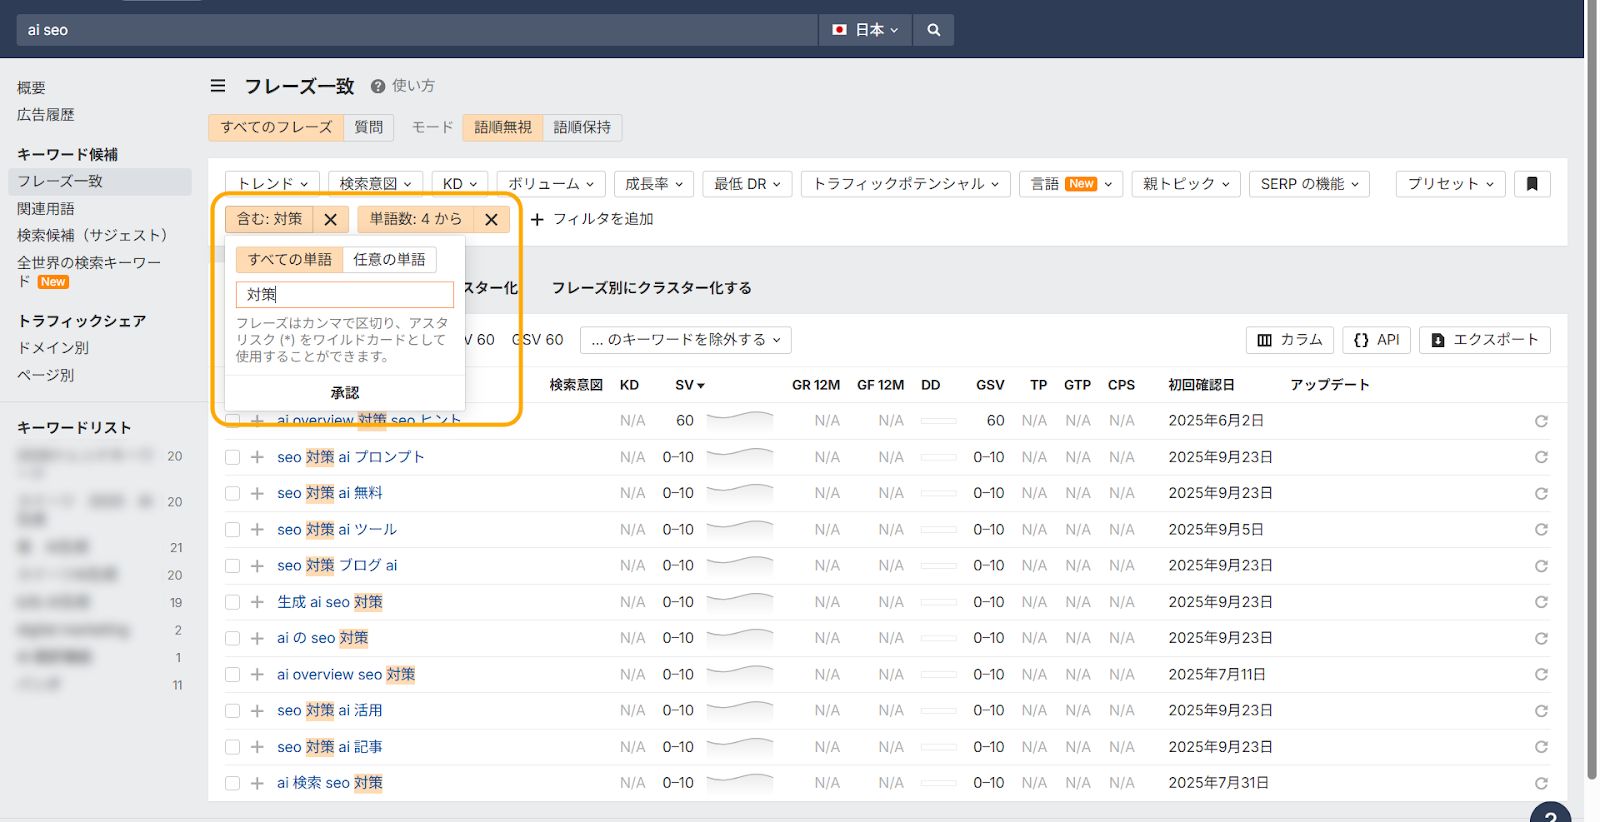Click the search magnifier icon

point(933,30)
